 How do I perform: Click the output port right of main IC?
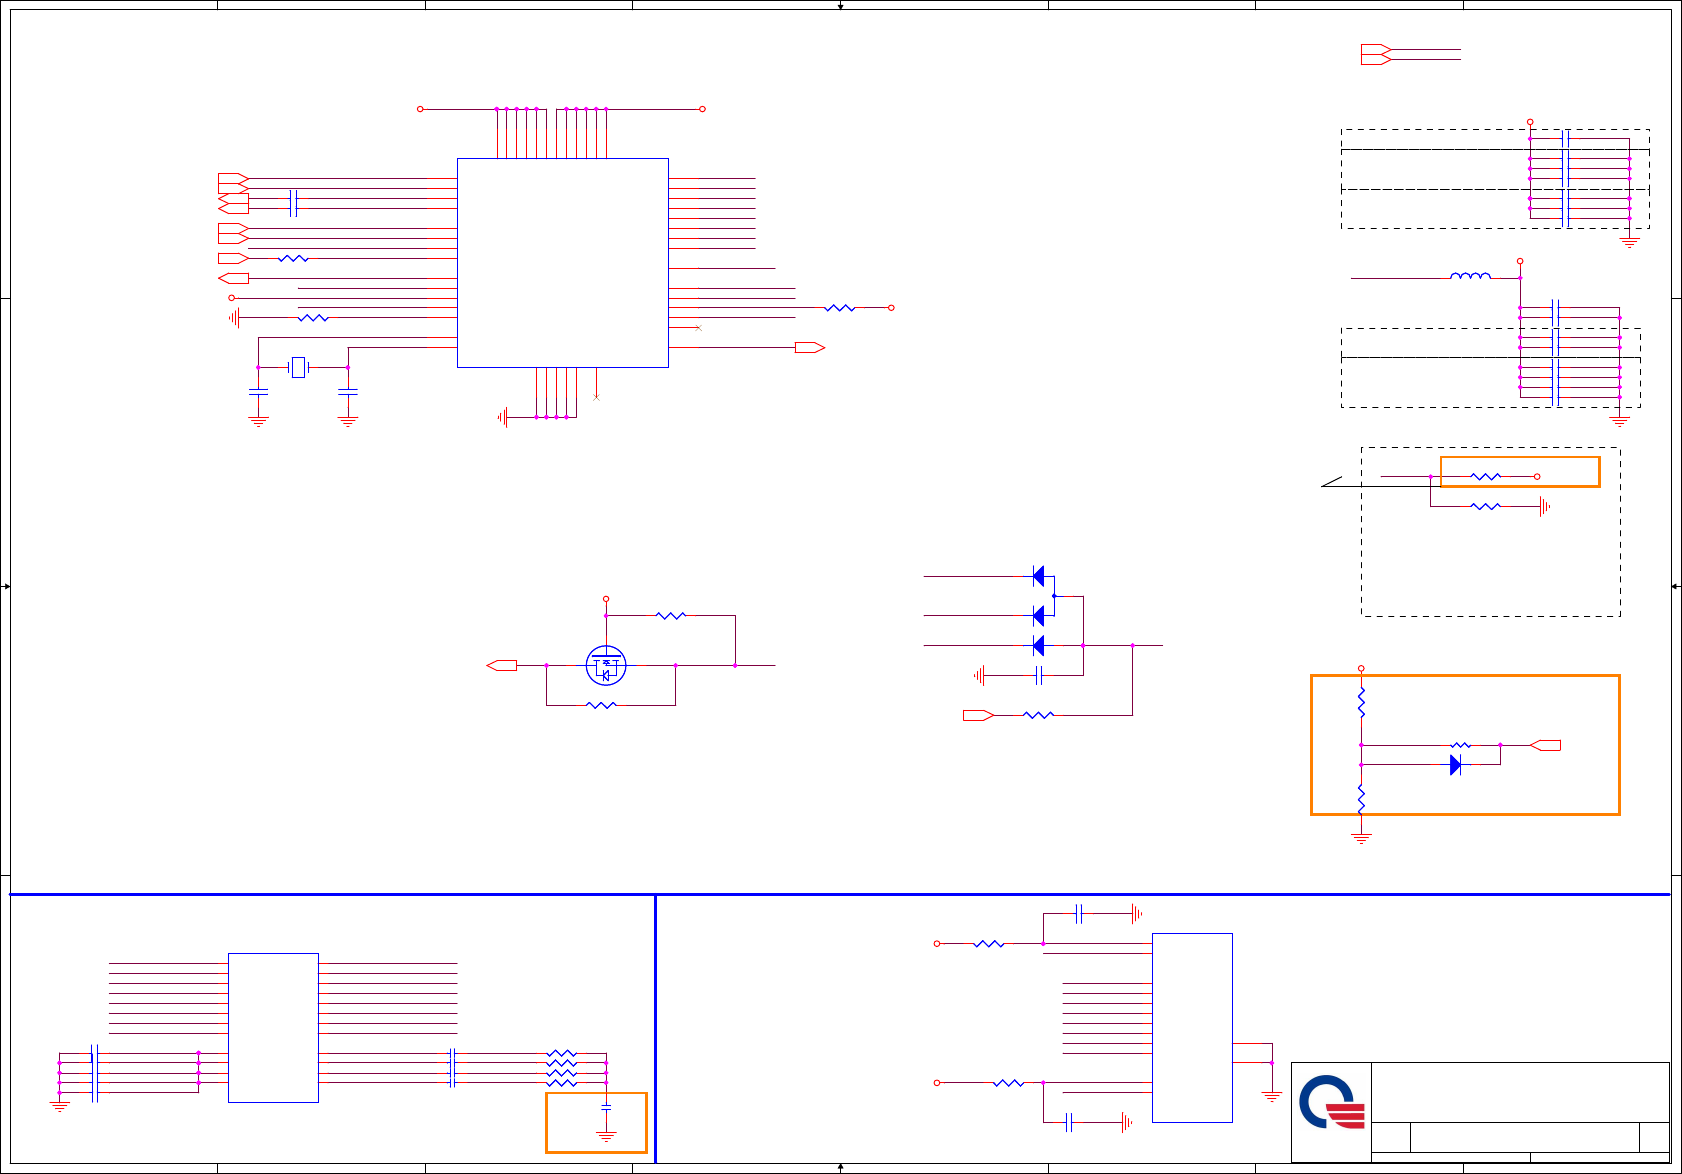click(810, 347)
